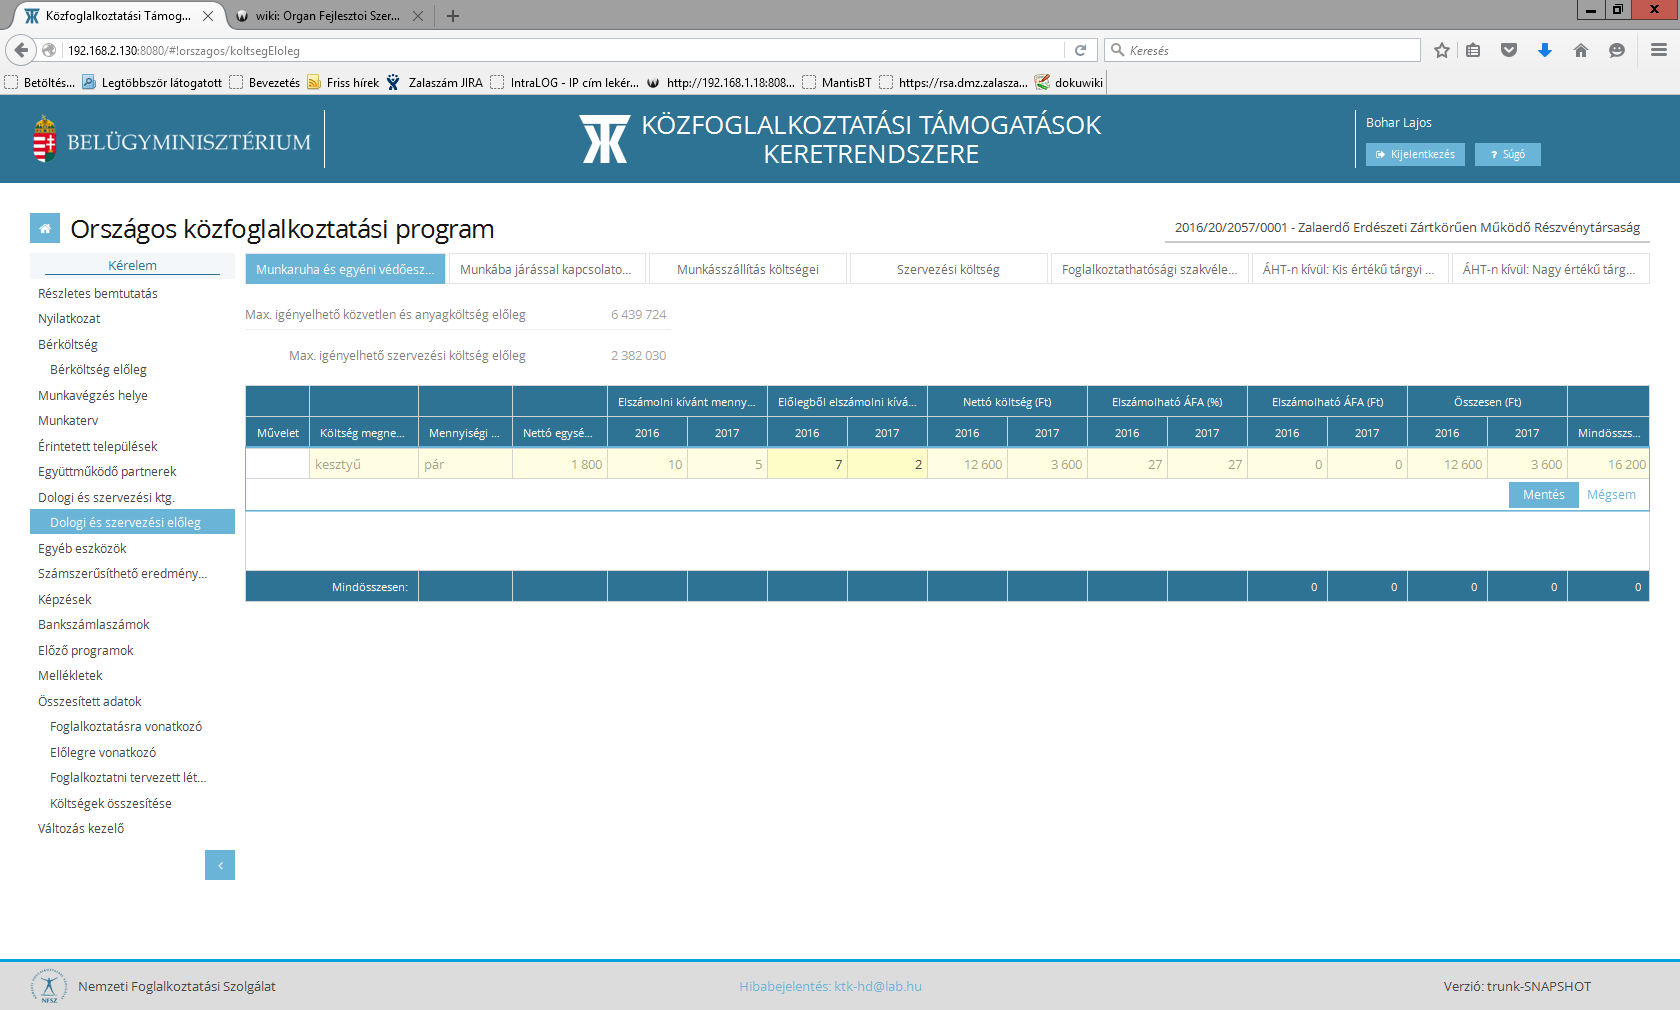This screenshot has width=1680, height=1010.
Task: Open Képzések in the sidebar
Action: pos(65,600)
